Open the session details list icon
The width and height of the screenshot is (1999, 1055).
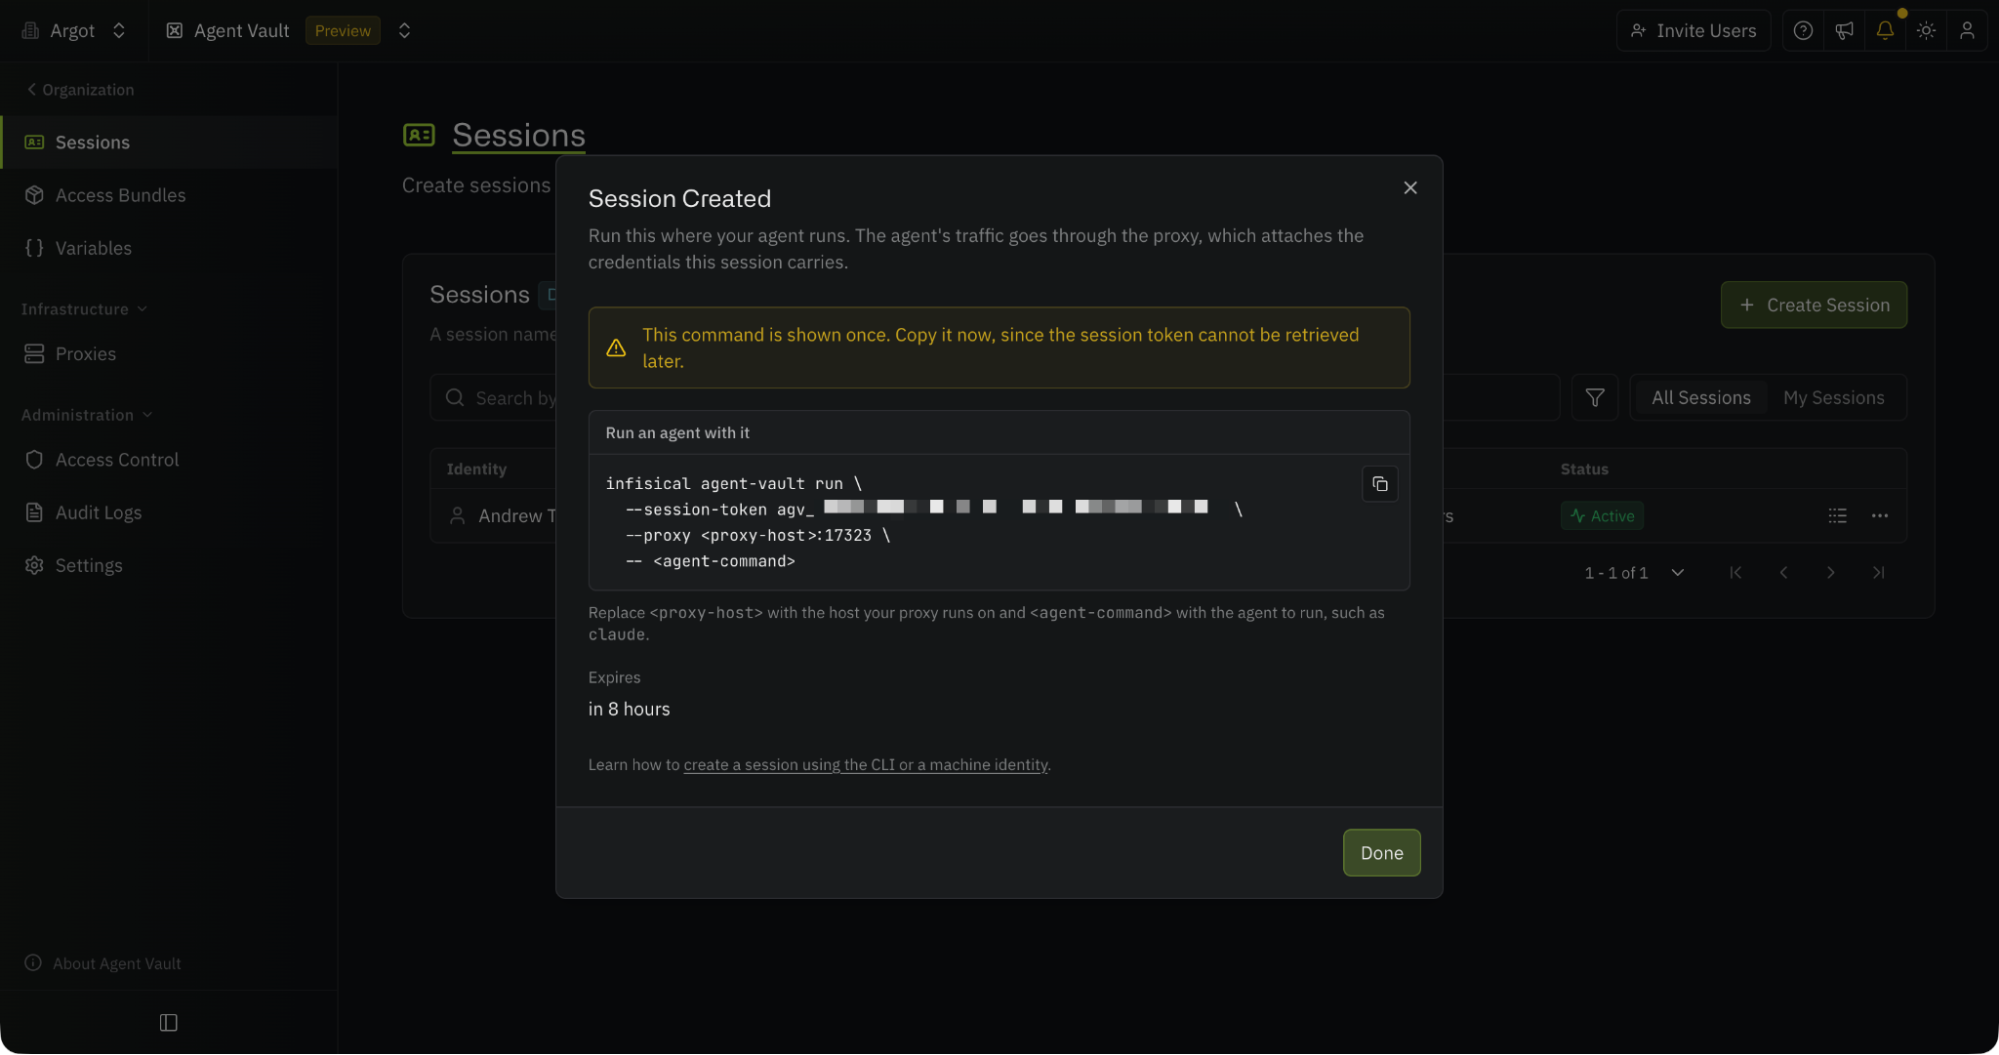[1837, 516]
